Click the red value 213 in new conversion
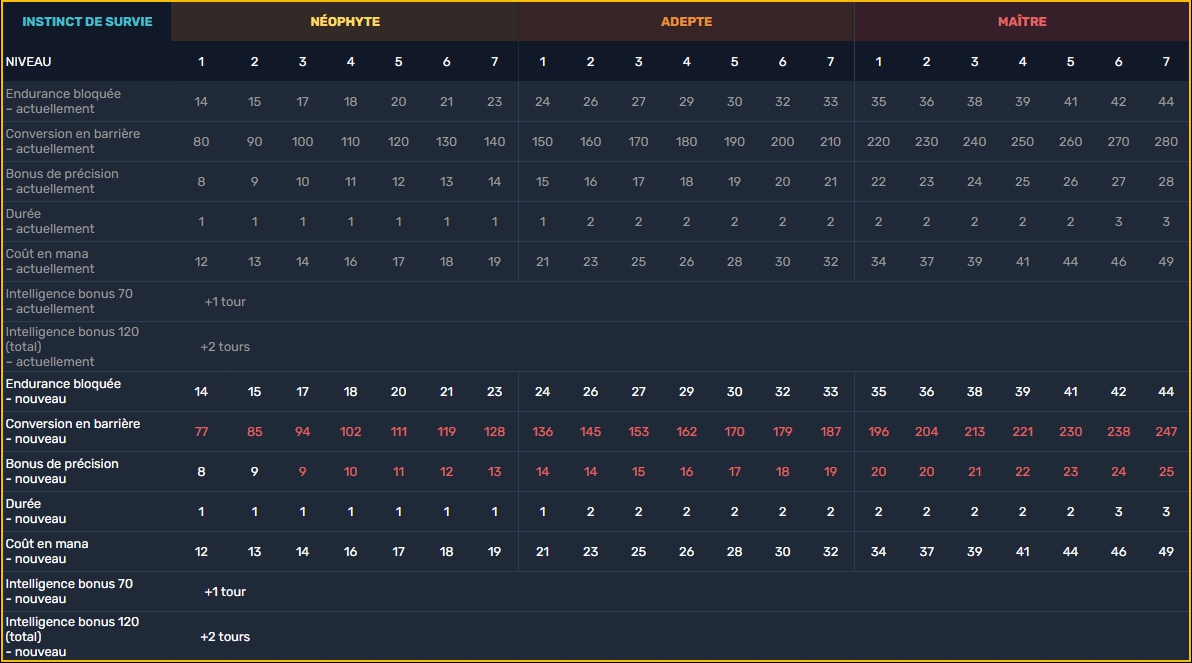Screen dimensions: 1192x663 pos(975,432)
